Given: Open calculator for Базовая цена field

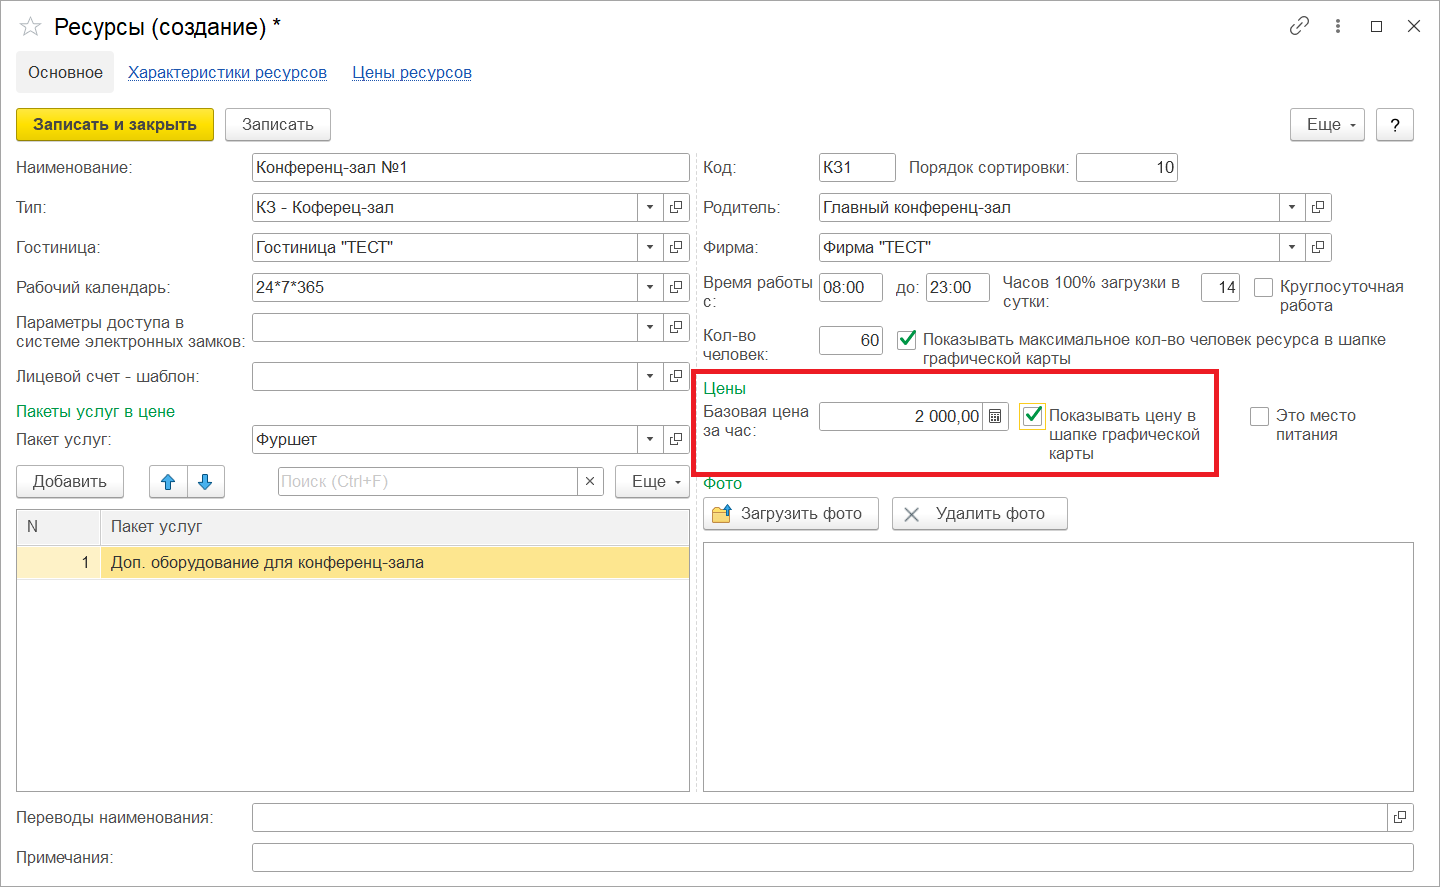Looking at the screenshot, I should [995, 416].
